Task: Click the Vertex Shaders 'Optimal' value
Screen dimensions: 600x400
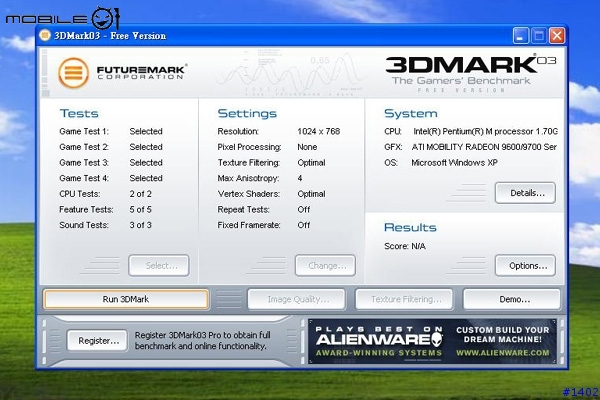Action: click(x=311, y=194)
